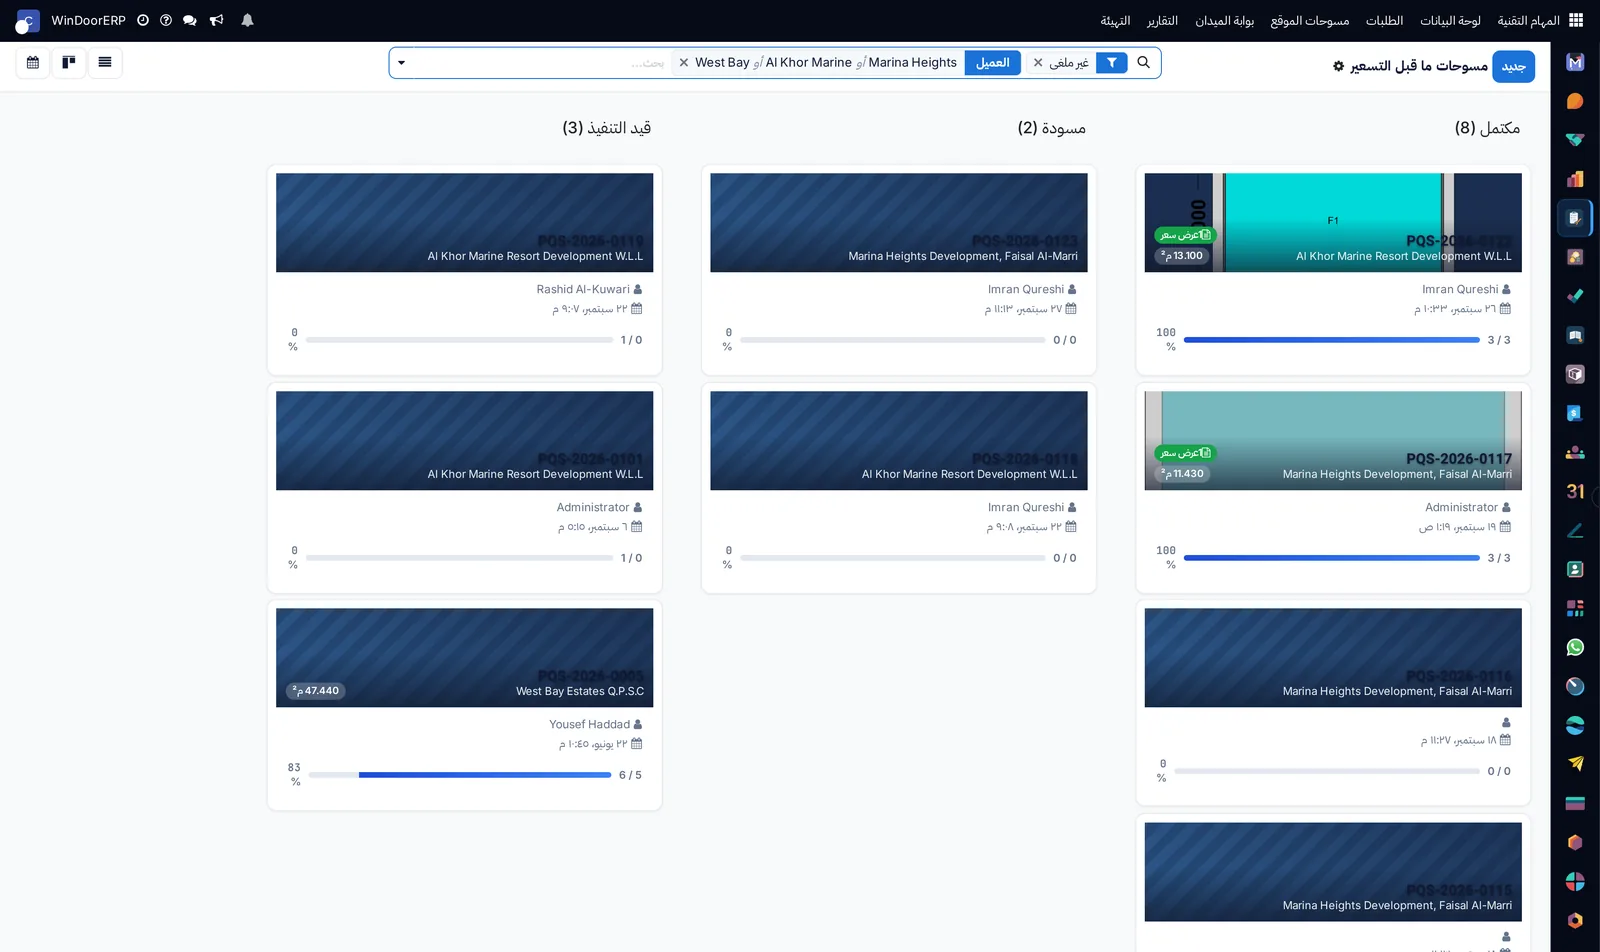Viewport: 1600px width, 952px height.
Task: Open the activities clock icon in top bar
Action: click(143, 20)
